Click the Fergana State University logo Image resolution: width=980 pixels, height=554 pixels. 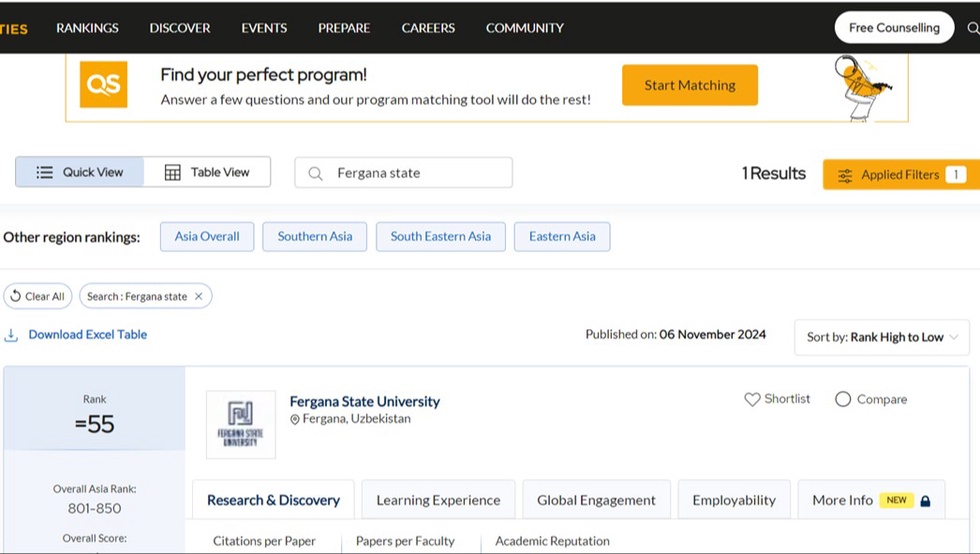[x=240, y=424]
